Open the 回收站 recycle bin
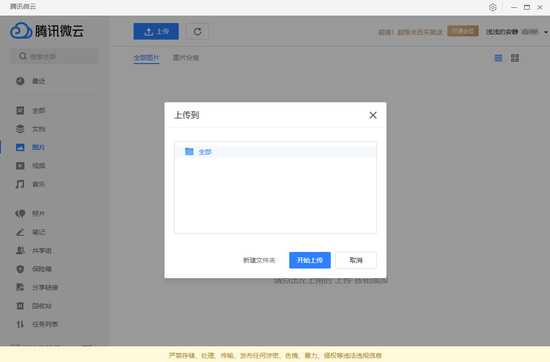The height and width of the screenshot is (362, 550). tap(34, 306)
